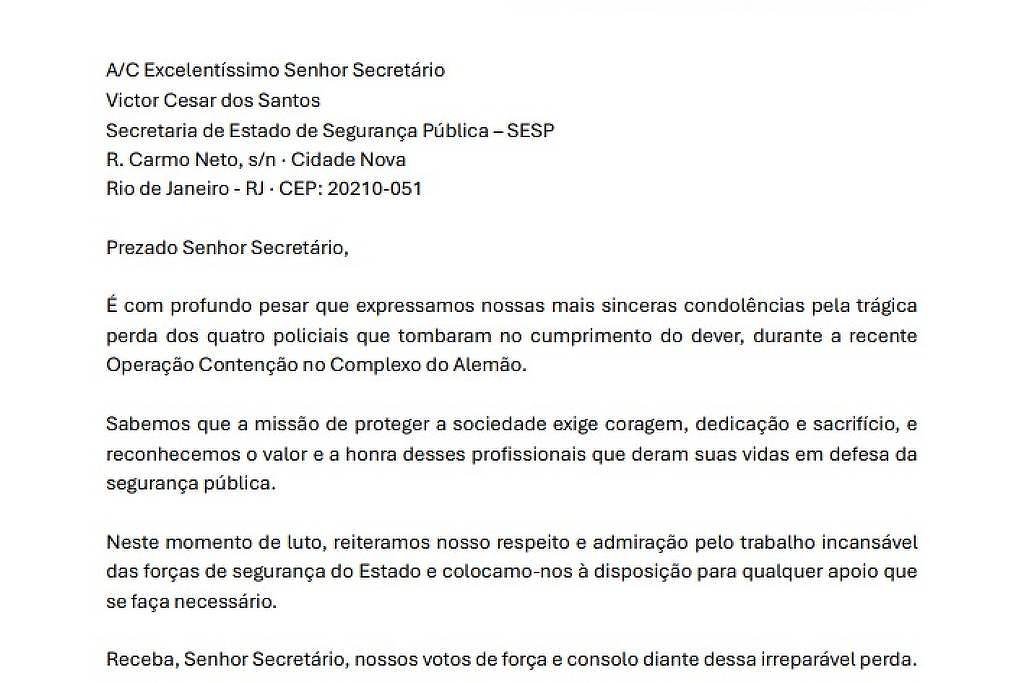Click the name "Victor Cesar dos Santos"

click(x=213, y=100)
